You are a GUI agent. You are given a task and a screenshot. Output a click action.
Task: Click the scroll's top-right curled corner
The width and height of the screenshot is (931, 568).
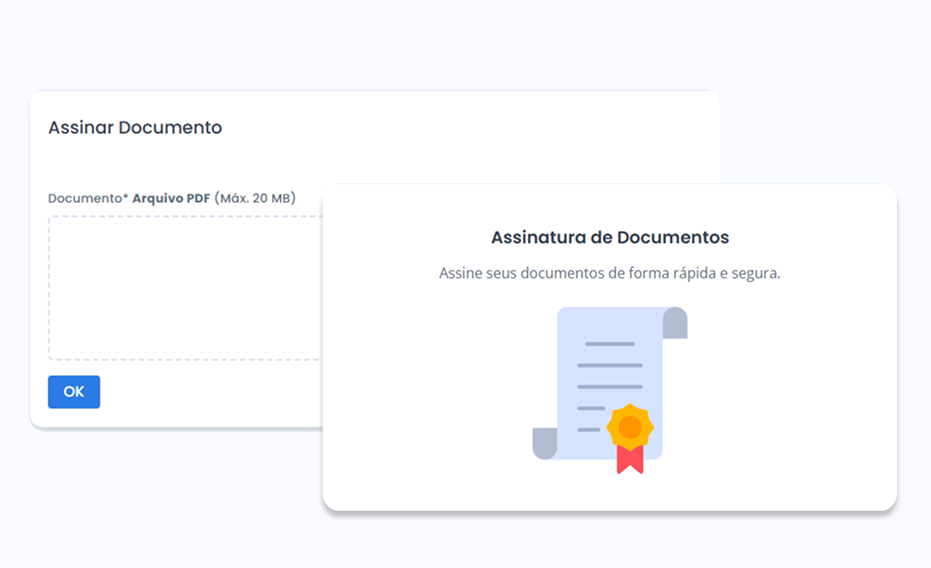[675, 323]
